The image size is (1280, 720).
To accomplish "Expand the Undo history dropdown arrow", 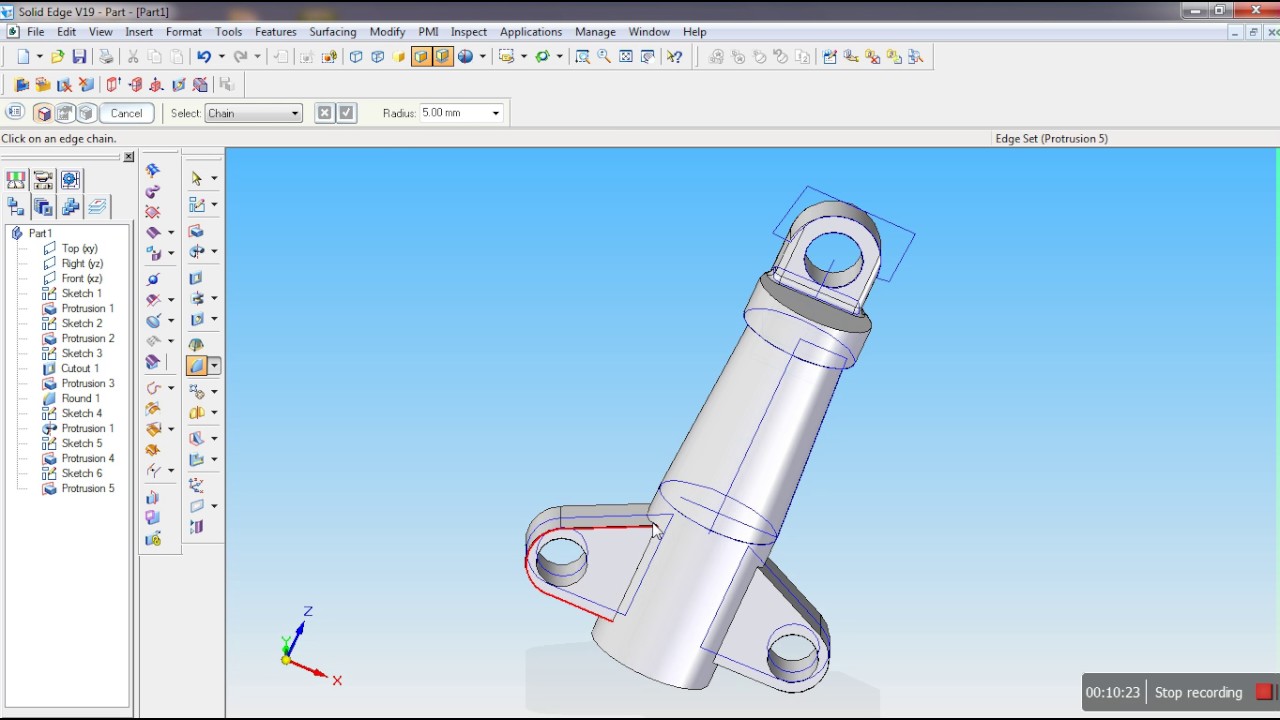I will point(221,57).
